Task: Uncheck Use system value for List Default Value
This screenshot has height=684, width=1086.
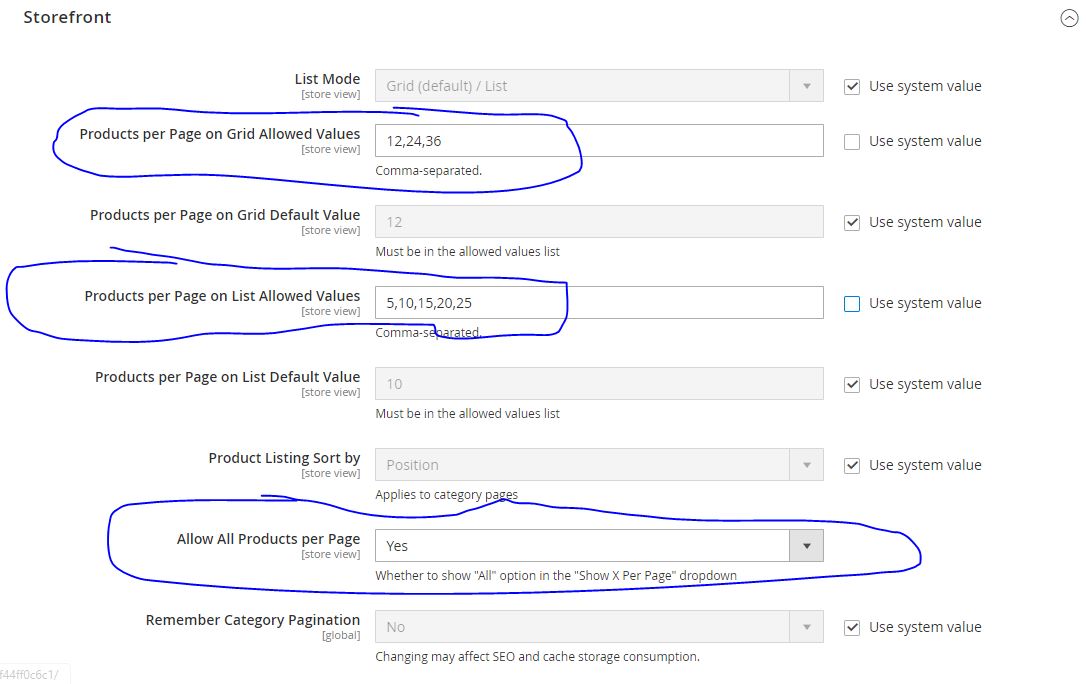Action: (851, 383)
